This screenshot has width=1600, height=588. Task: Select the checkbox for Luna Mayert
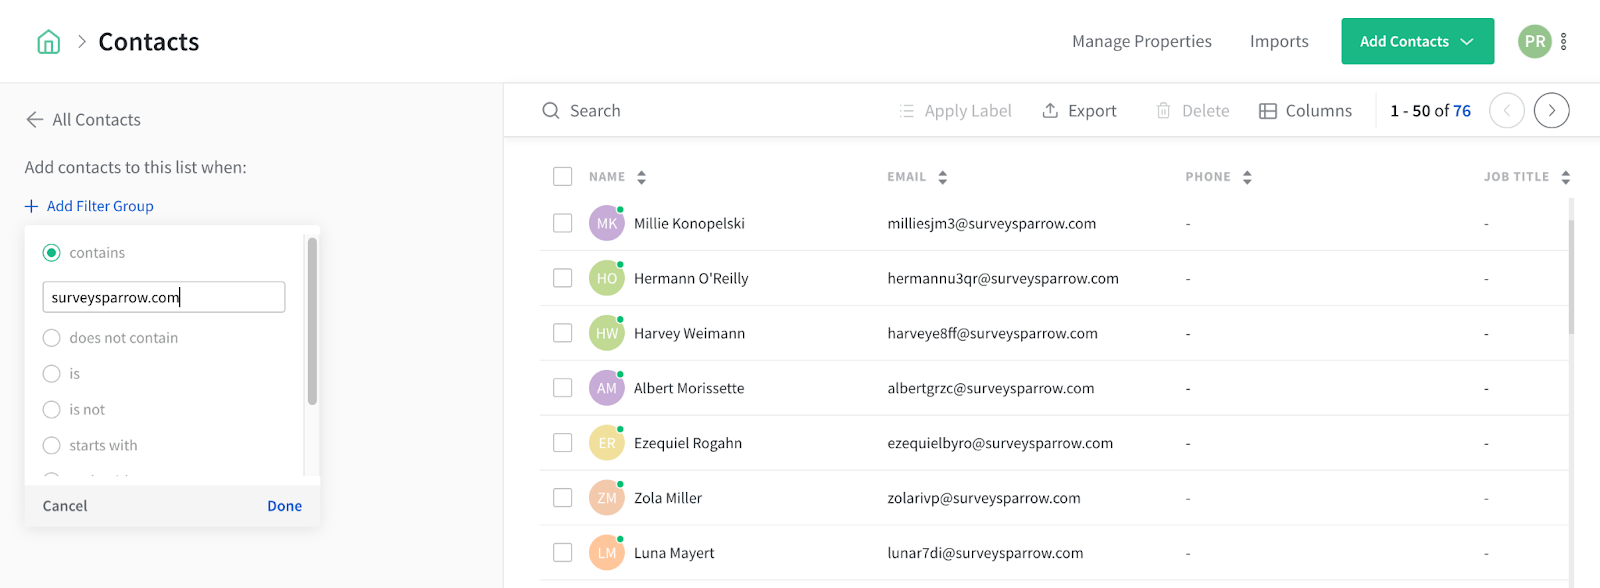(x=563, y=553)
